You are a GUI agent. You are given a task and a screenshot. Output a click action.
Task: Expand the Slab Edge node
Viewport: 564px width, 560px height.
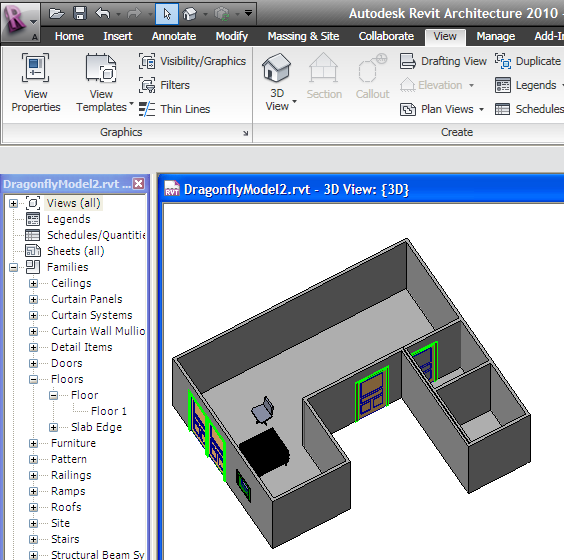click(53, 427)
